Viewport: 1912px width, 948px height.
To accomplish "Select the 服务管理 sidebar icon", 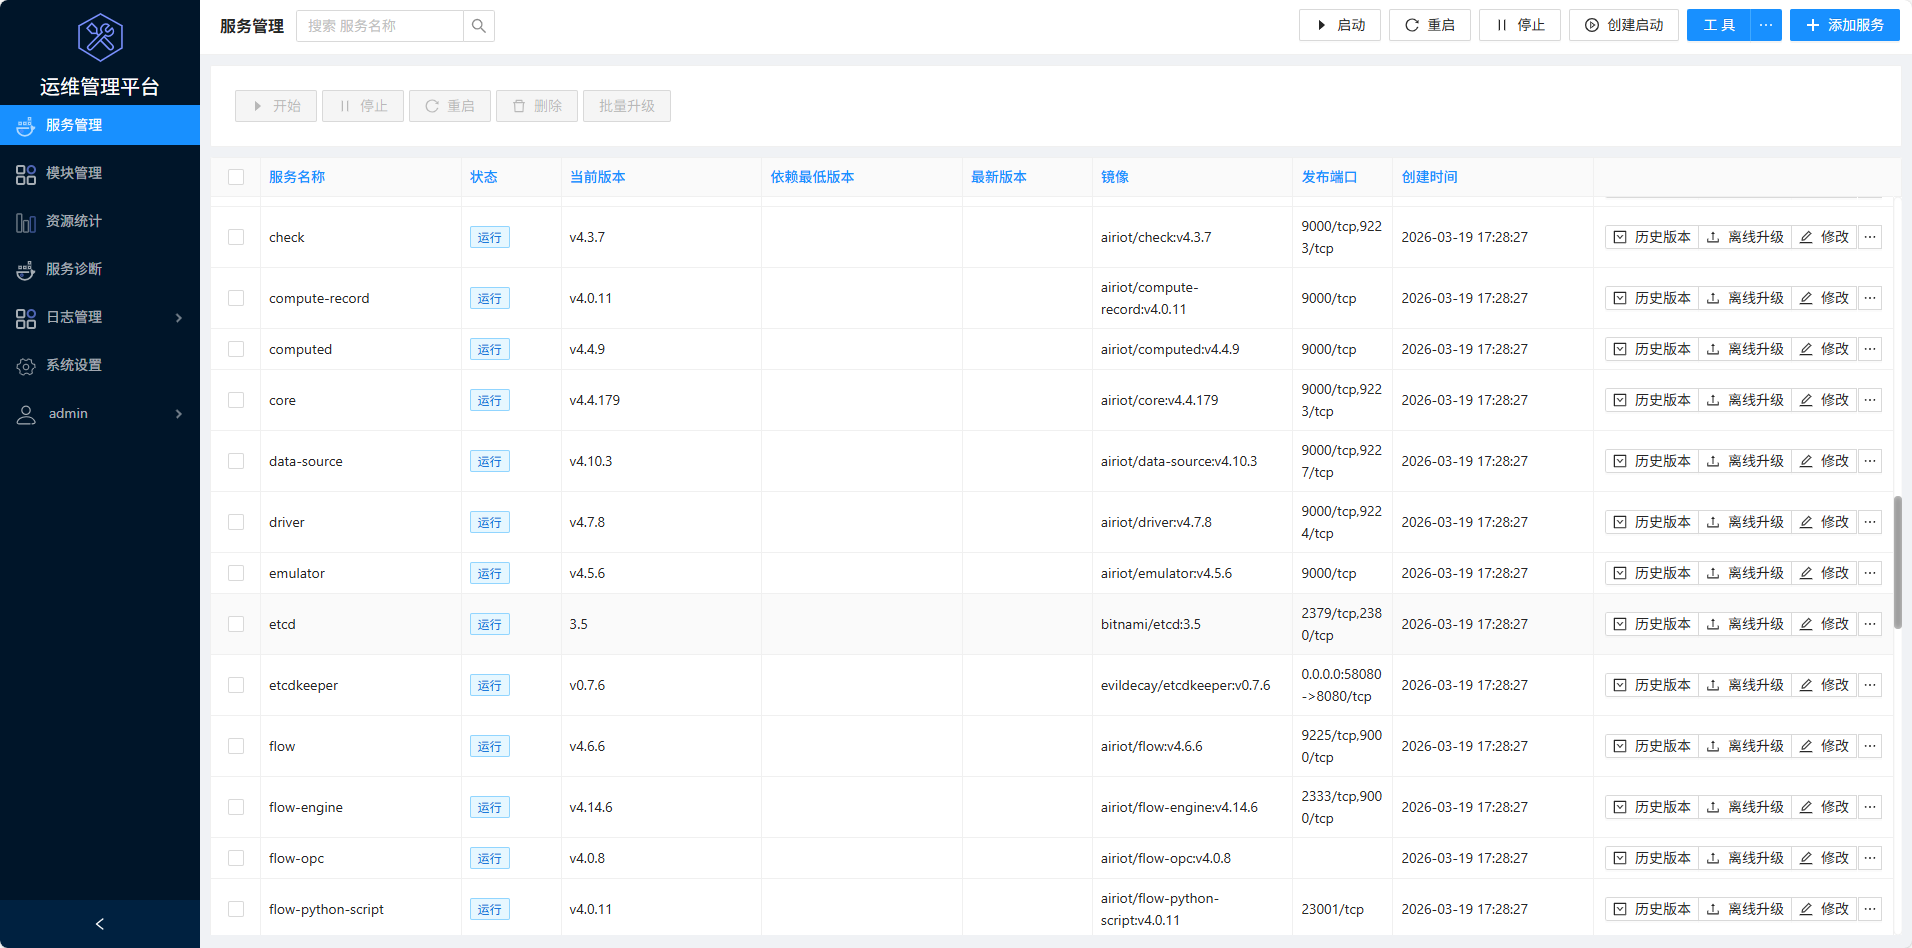I will (25, 125).
